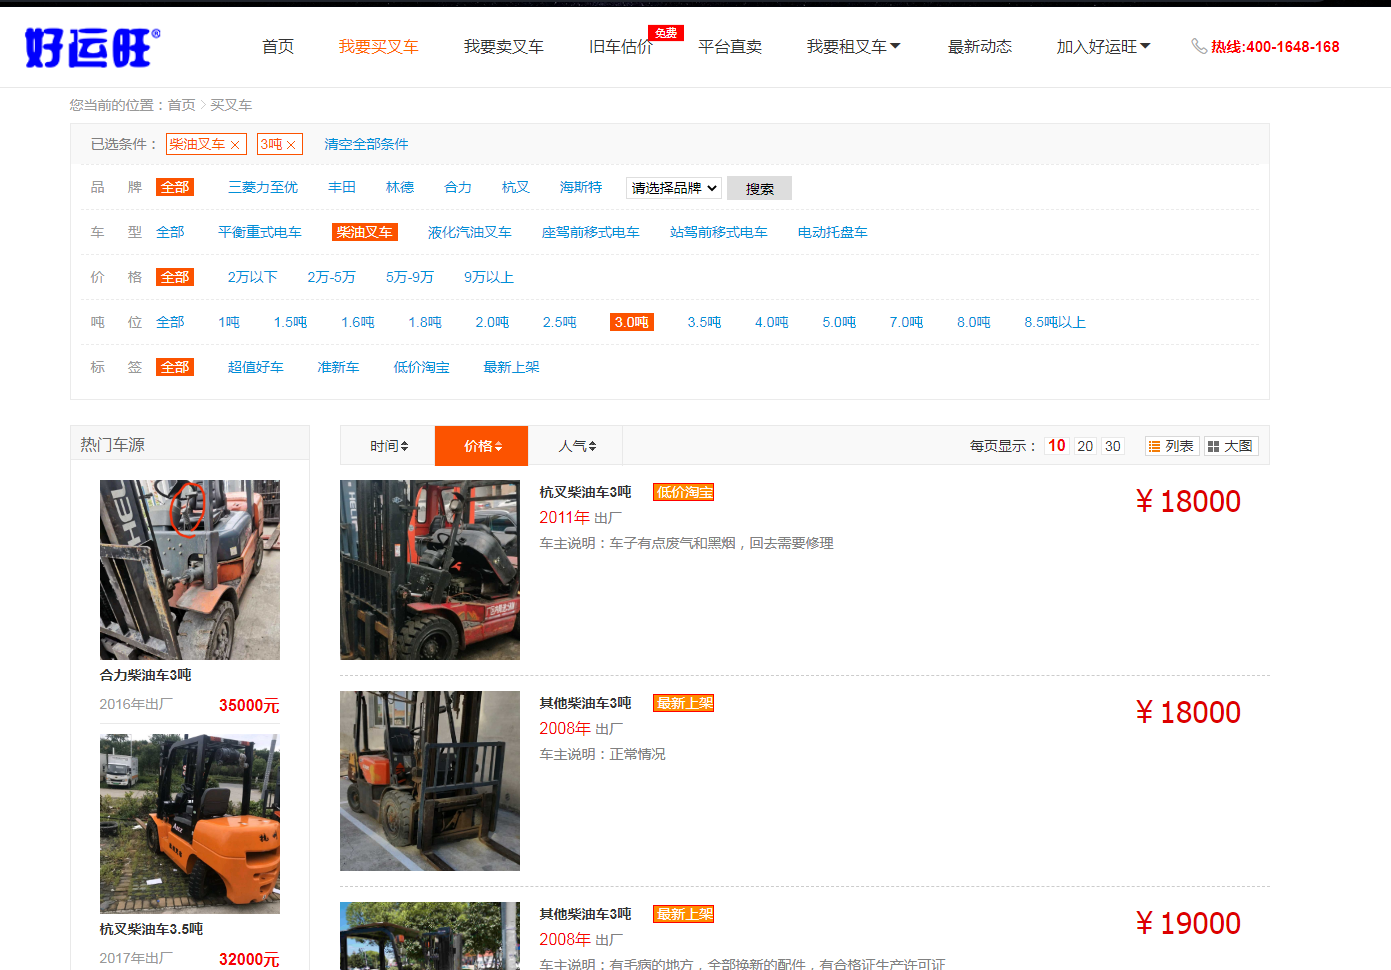Choose 2.5吨 tonnage
This screenshot has height=970, width=1391.
click(x=560, y=322)
